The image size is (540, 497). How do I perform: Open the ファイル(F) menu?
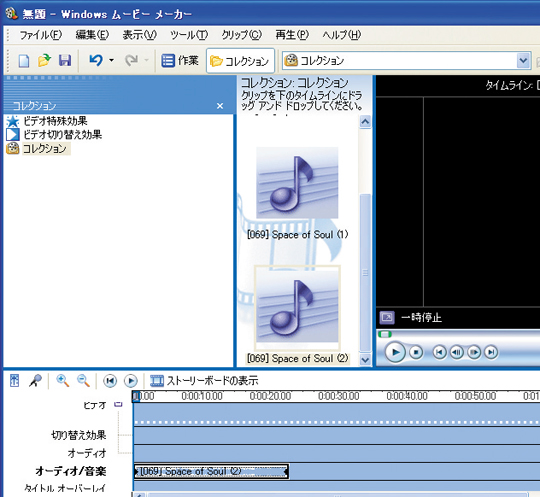40,35
